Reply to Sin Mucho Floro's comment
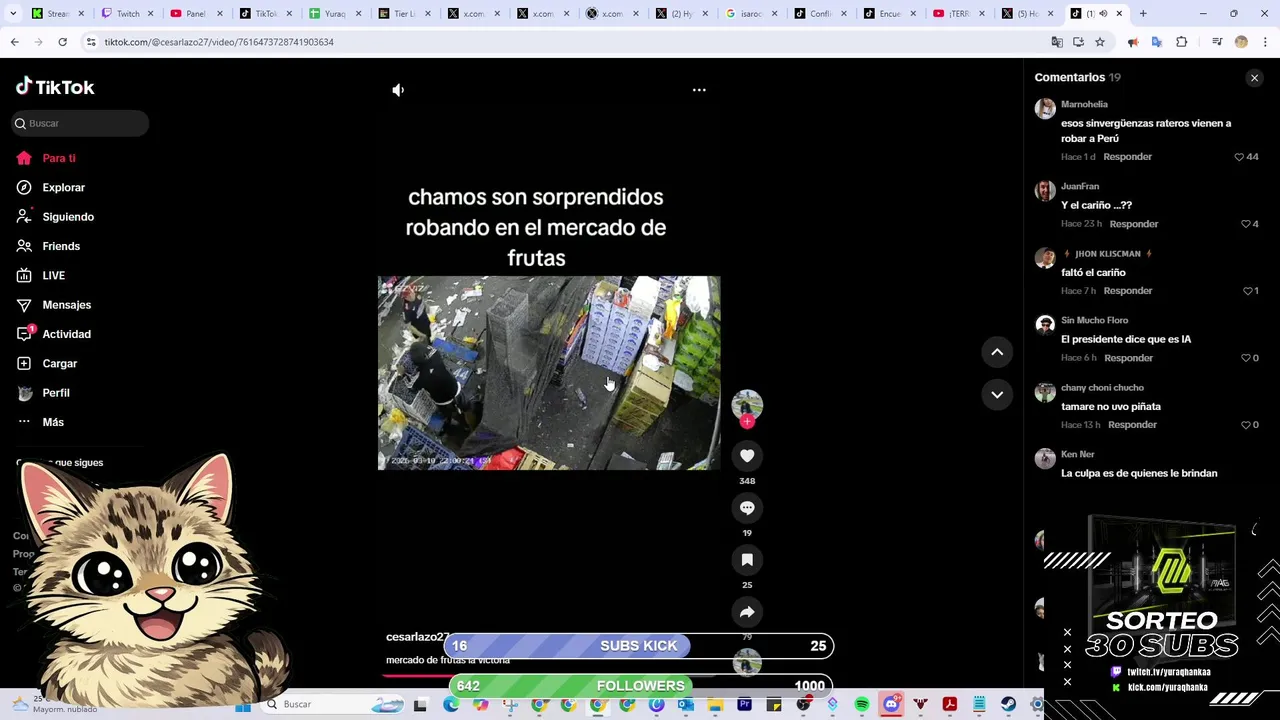Viewport: 1280px width, 720px height. pos(1128,358)
